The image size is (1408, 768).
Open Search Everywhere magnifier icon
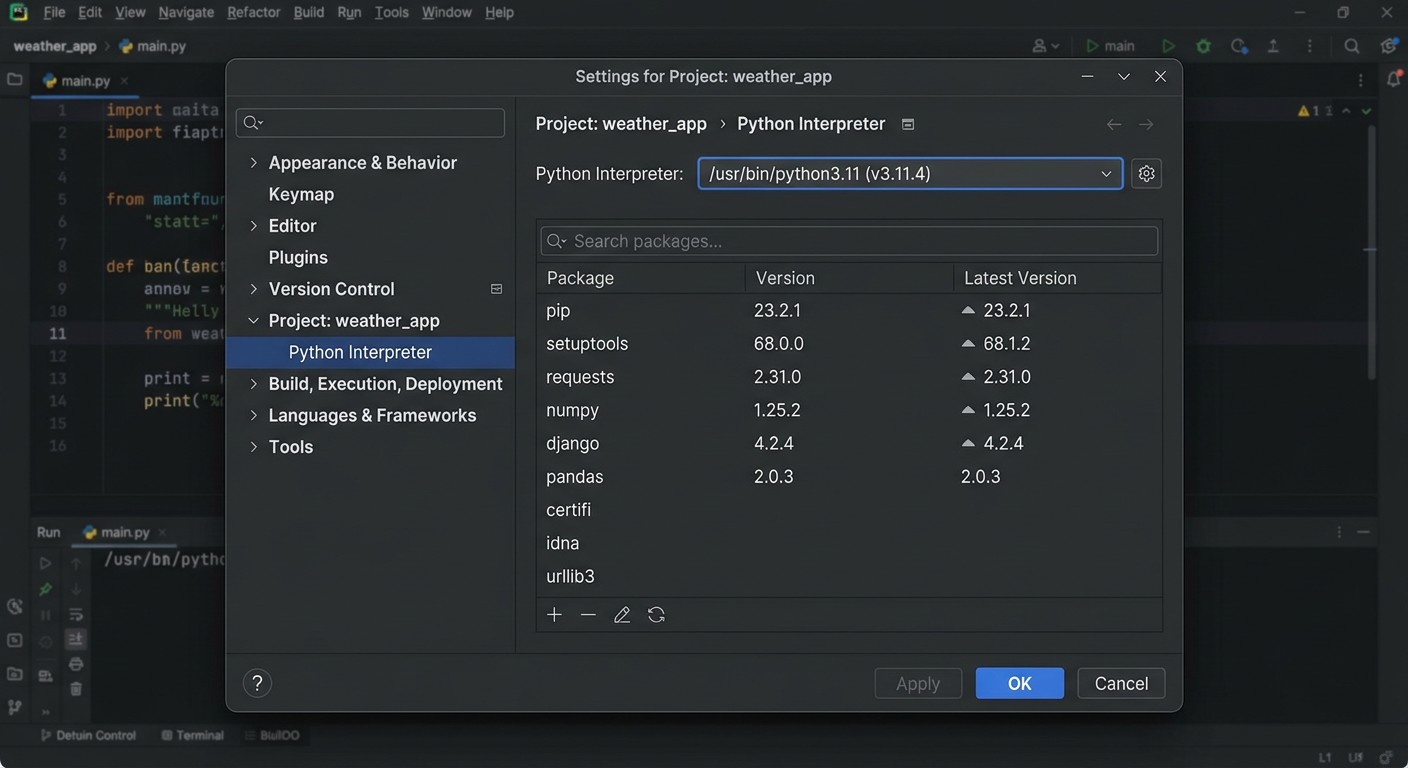tap(1351, 46)
